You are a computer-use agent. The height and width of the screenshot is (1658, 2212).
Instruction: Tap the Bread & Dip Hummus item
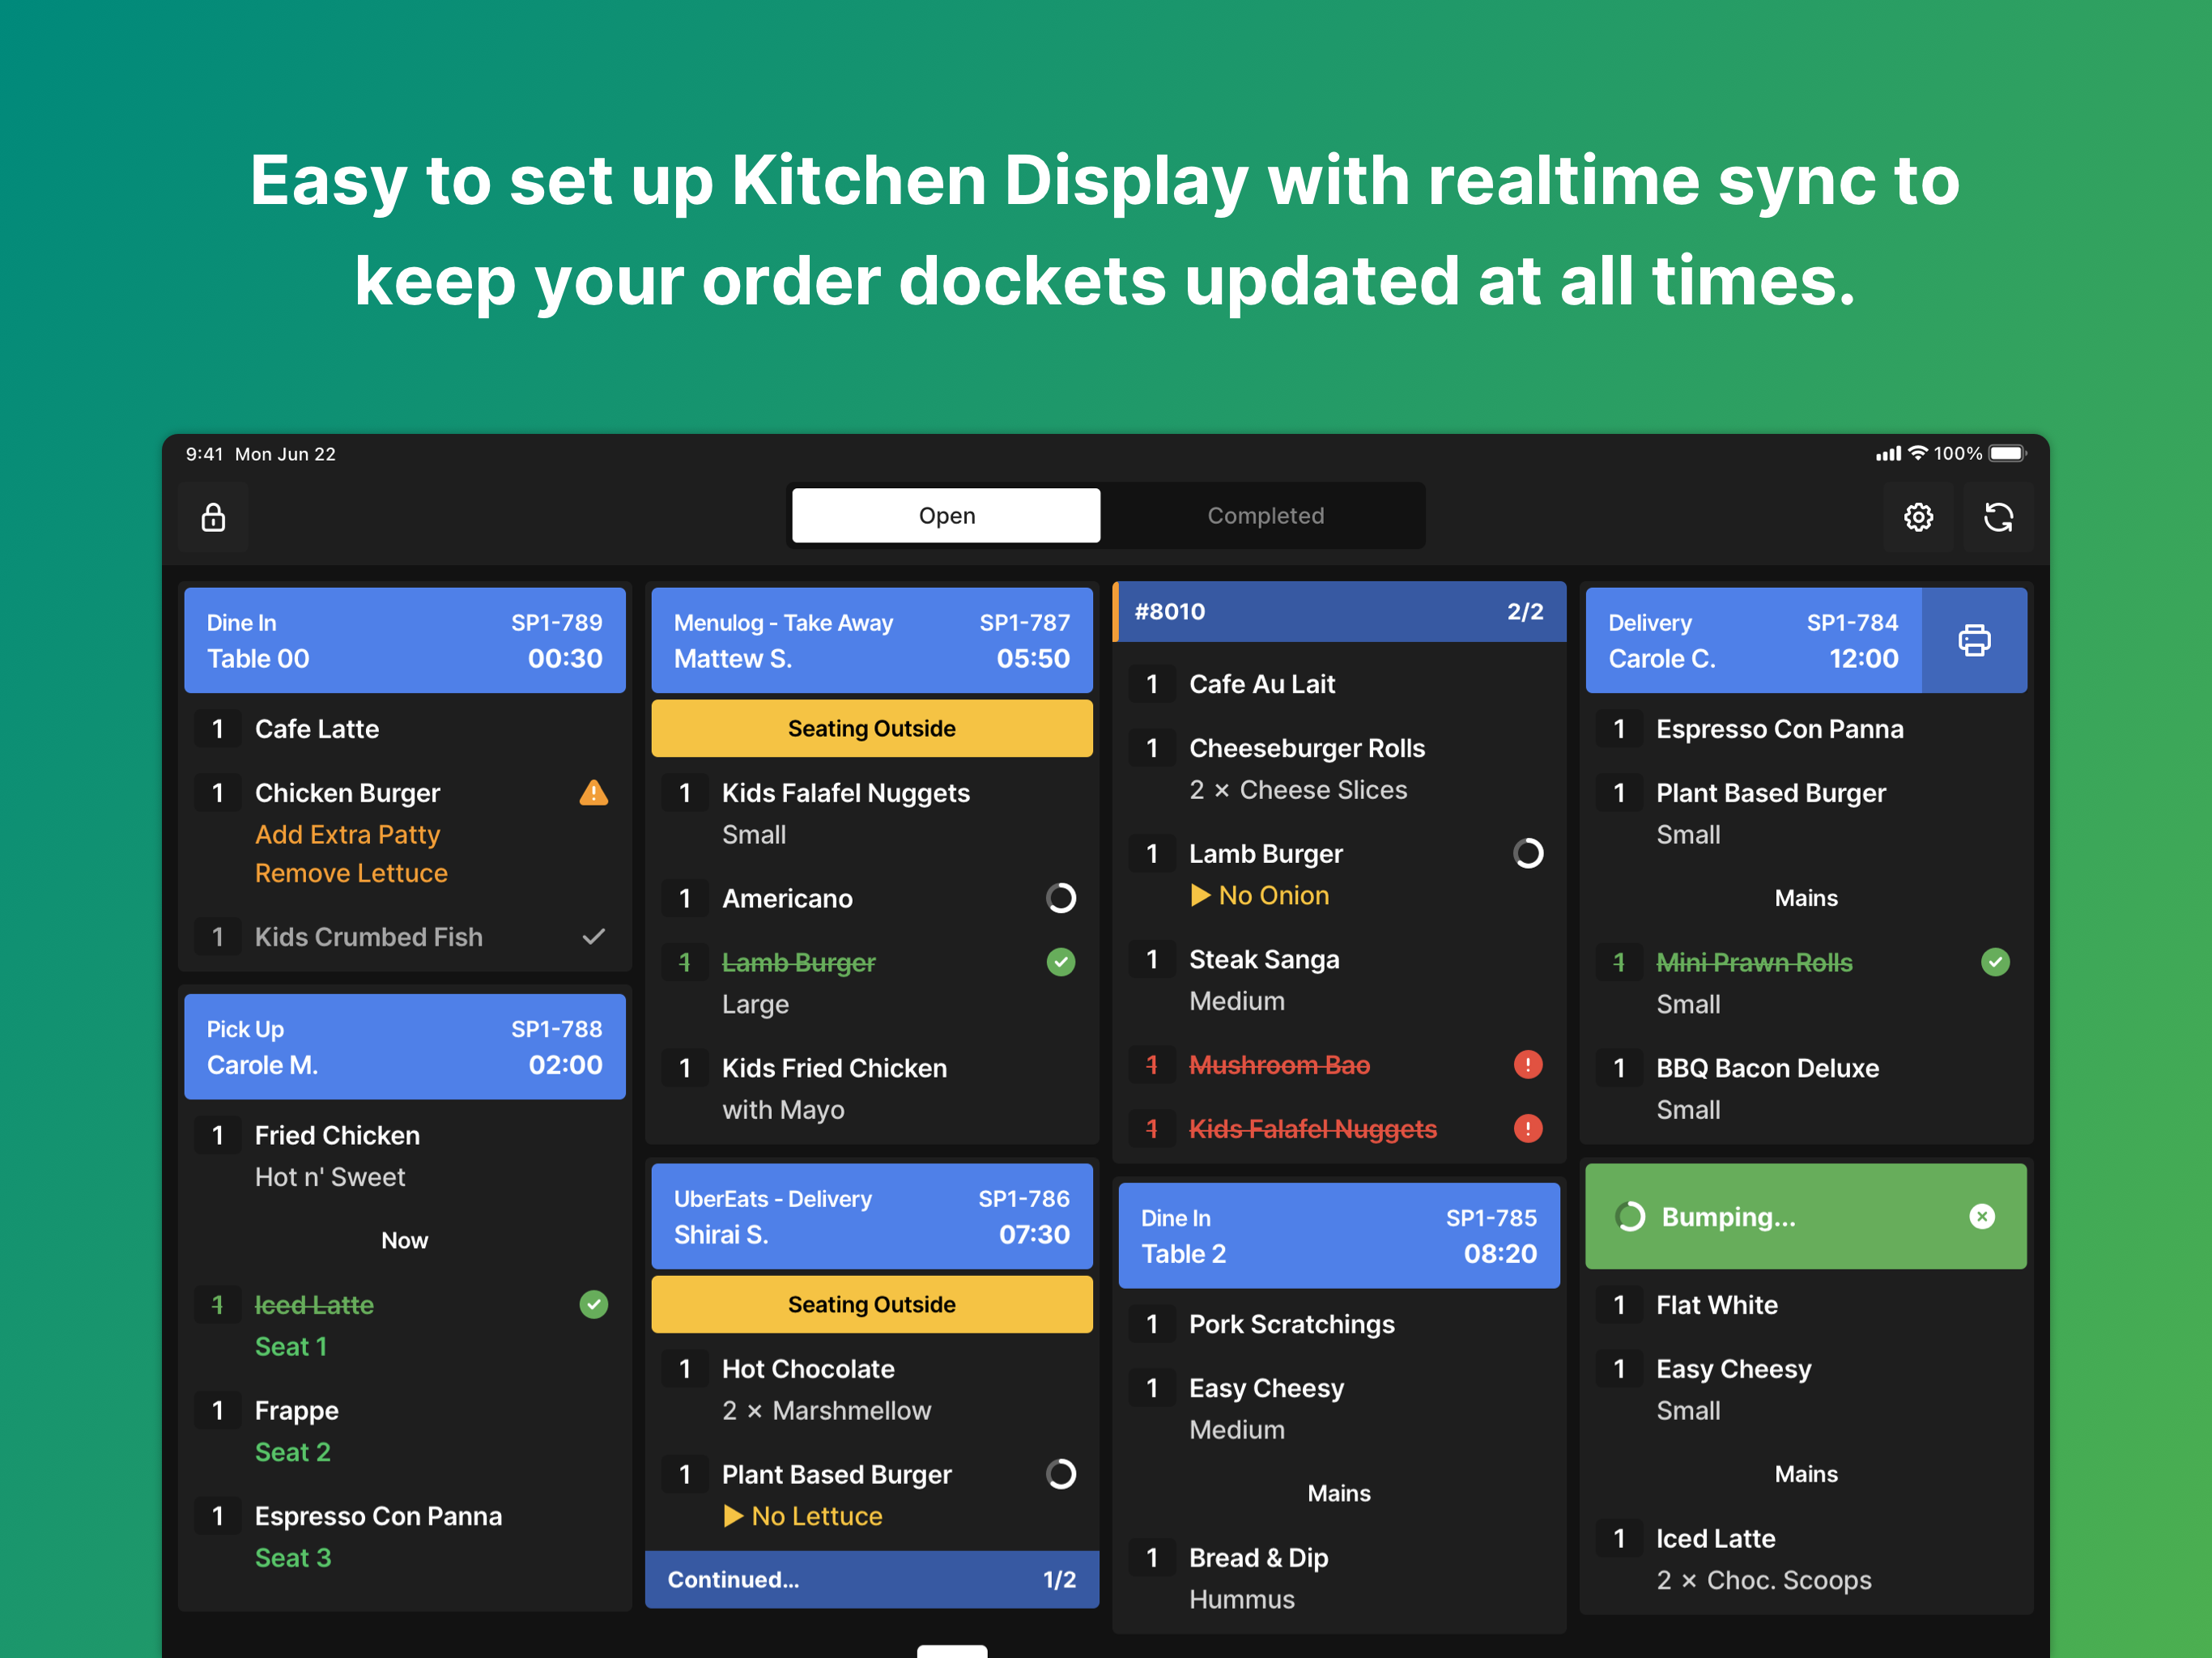(1339, 1578)
